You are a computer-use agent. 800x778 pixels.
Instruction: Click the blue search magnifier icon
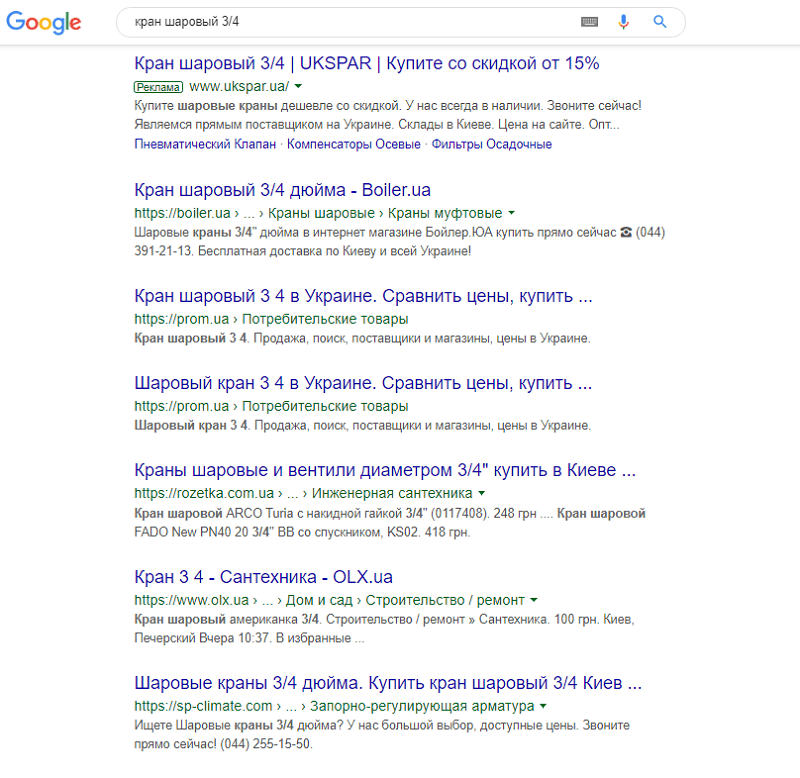tap(660, 21)
